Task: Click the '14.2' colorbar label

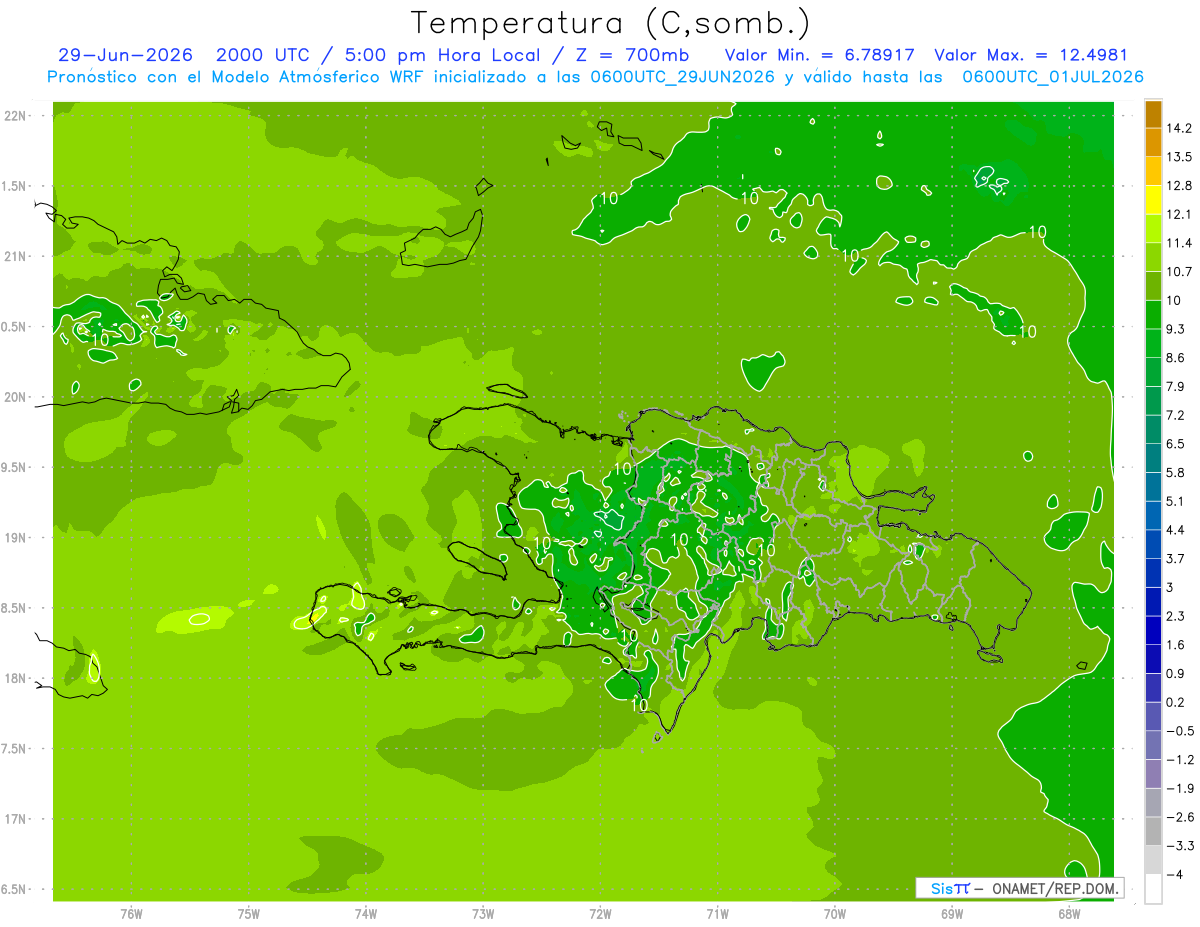Action: pyautogui.click(x=1181, y=128)
